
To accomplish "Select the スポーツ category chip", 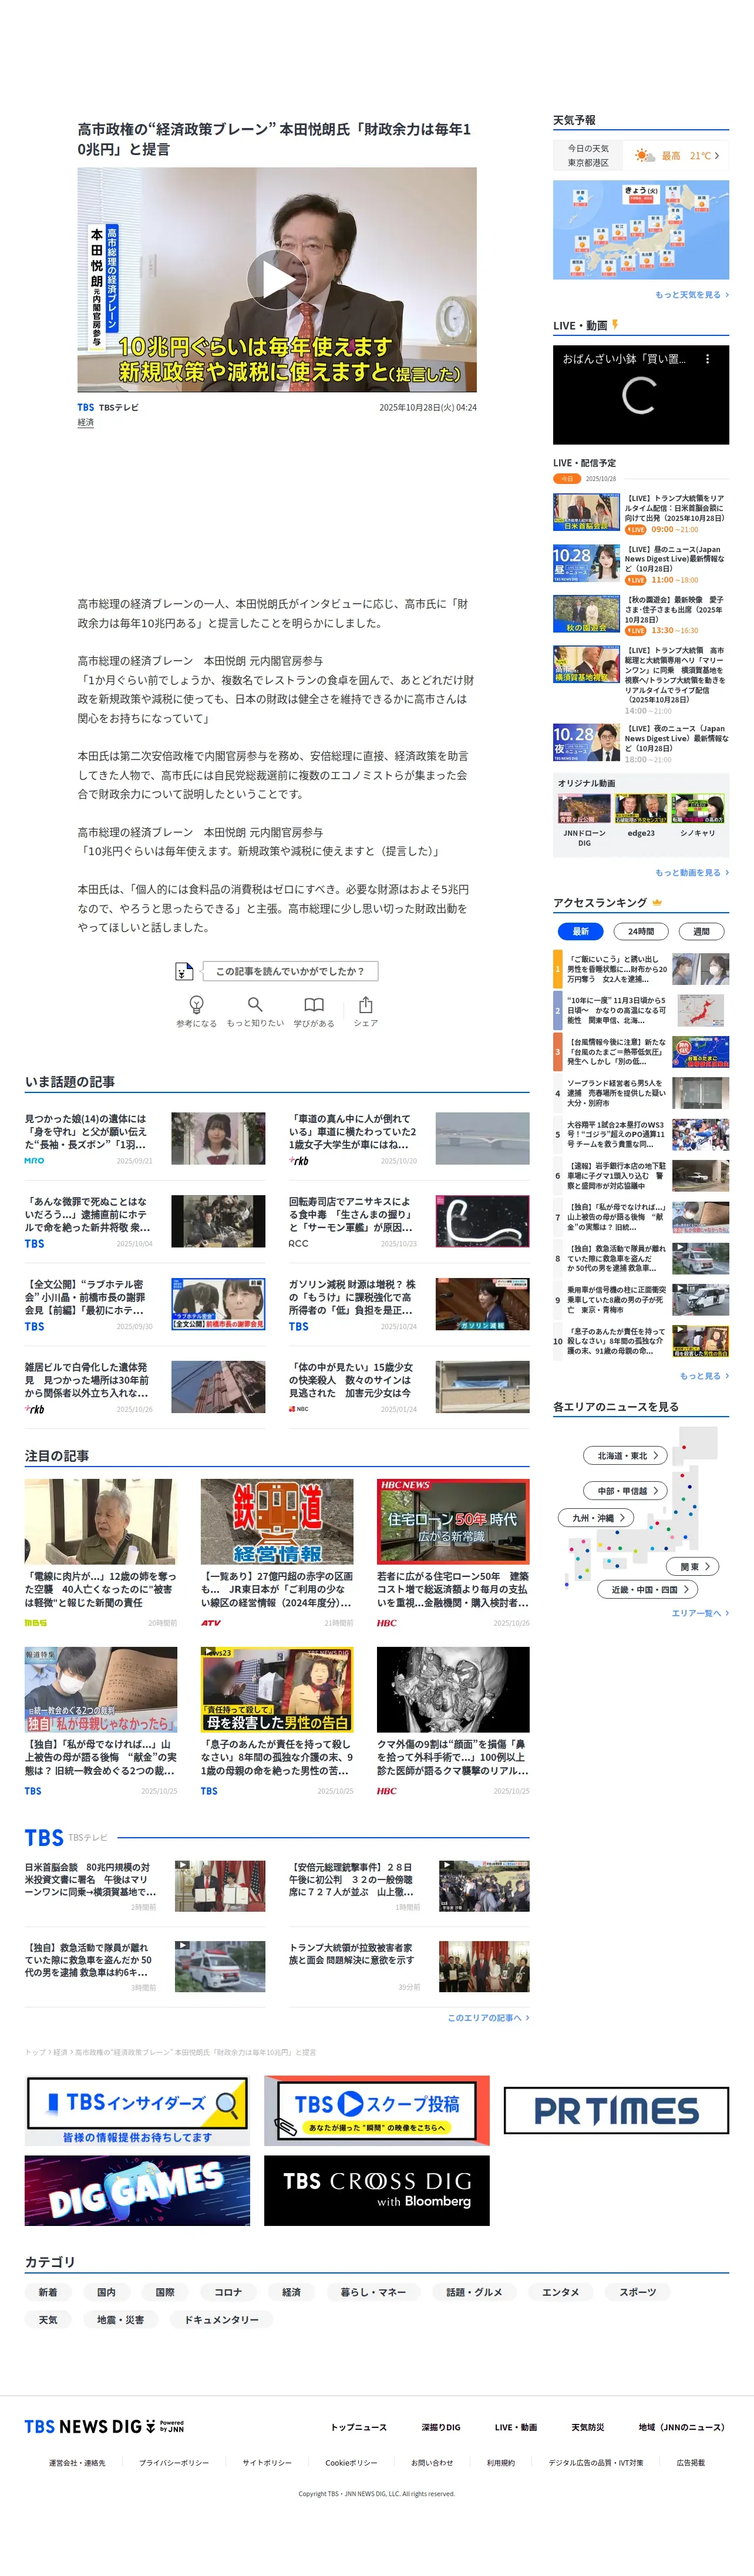I will pos(638,2292).
